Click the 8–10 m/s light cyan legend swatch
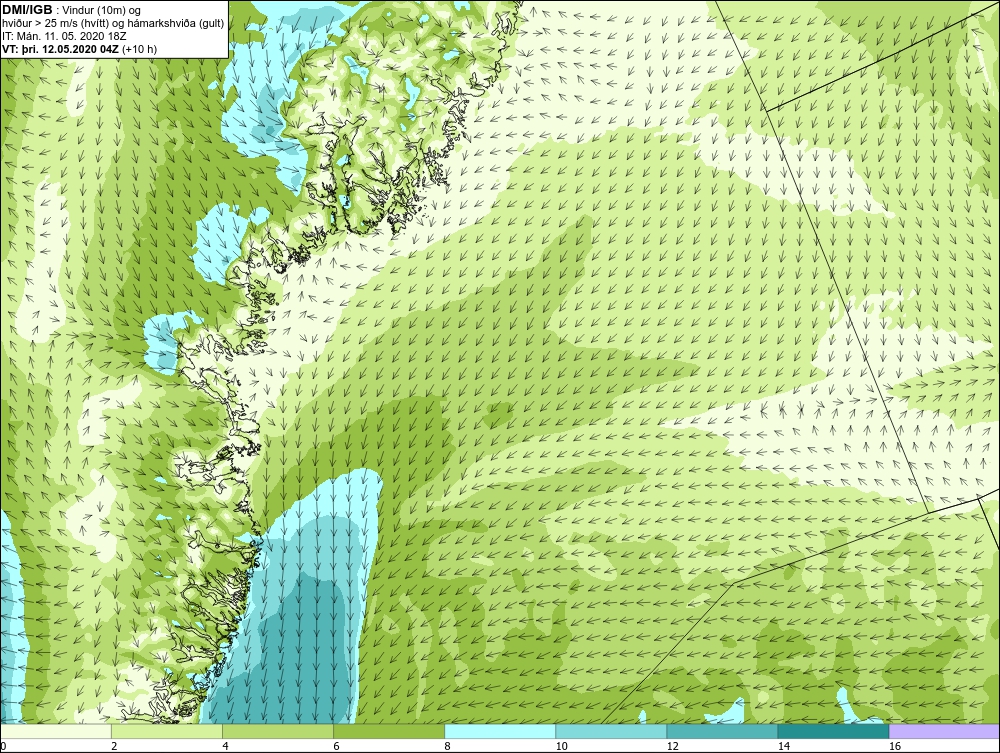Image resolution: width=1000 pixels, height=753 pixels. click(x=500, y=731)
